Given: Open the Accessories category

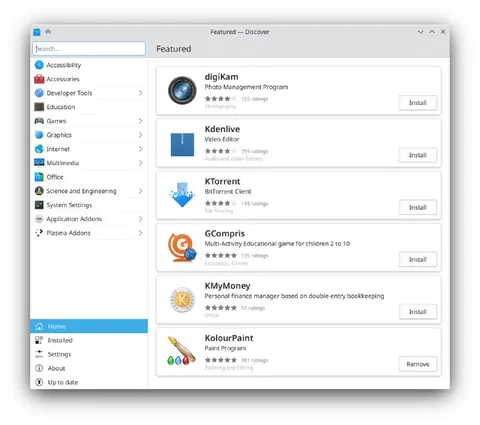Looking at the screenshot, I should tap(89, 79).
